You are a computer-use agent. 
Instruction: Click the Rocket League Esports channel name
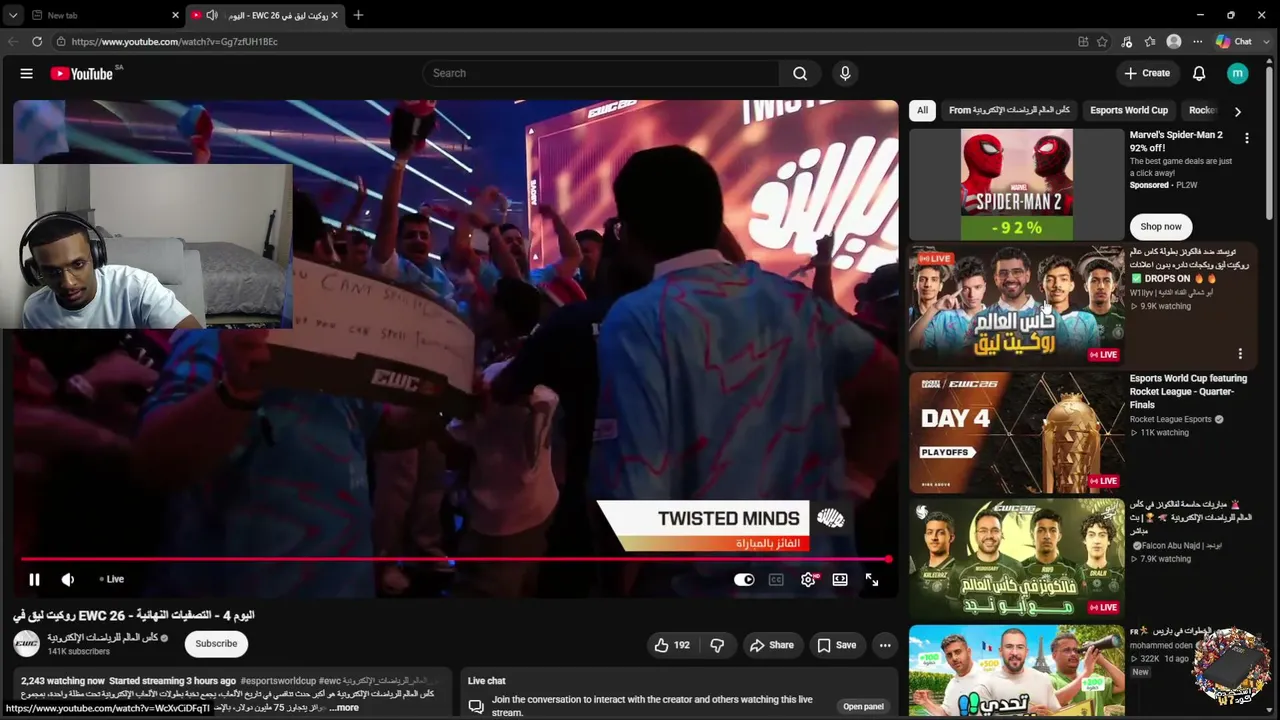(1171, 419)
